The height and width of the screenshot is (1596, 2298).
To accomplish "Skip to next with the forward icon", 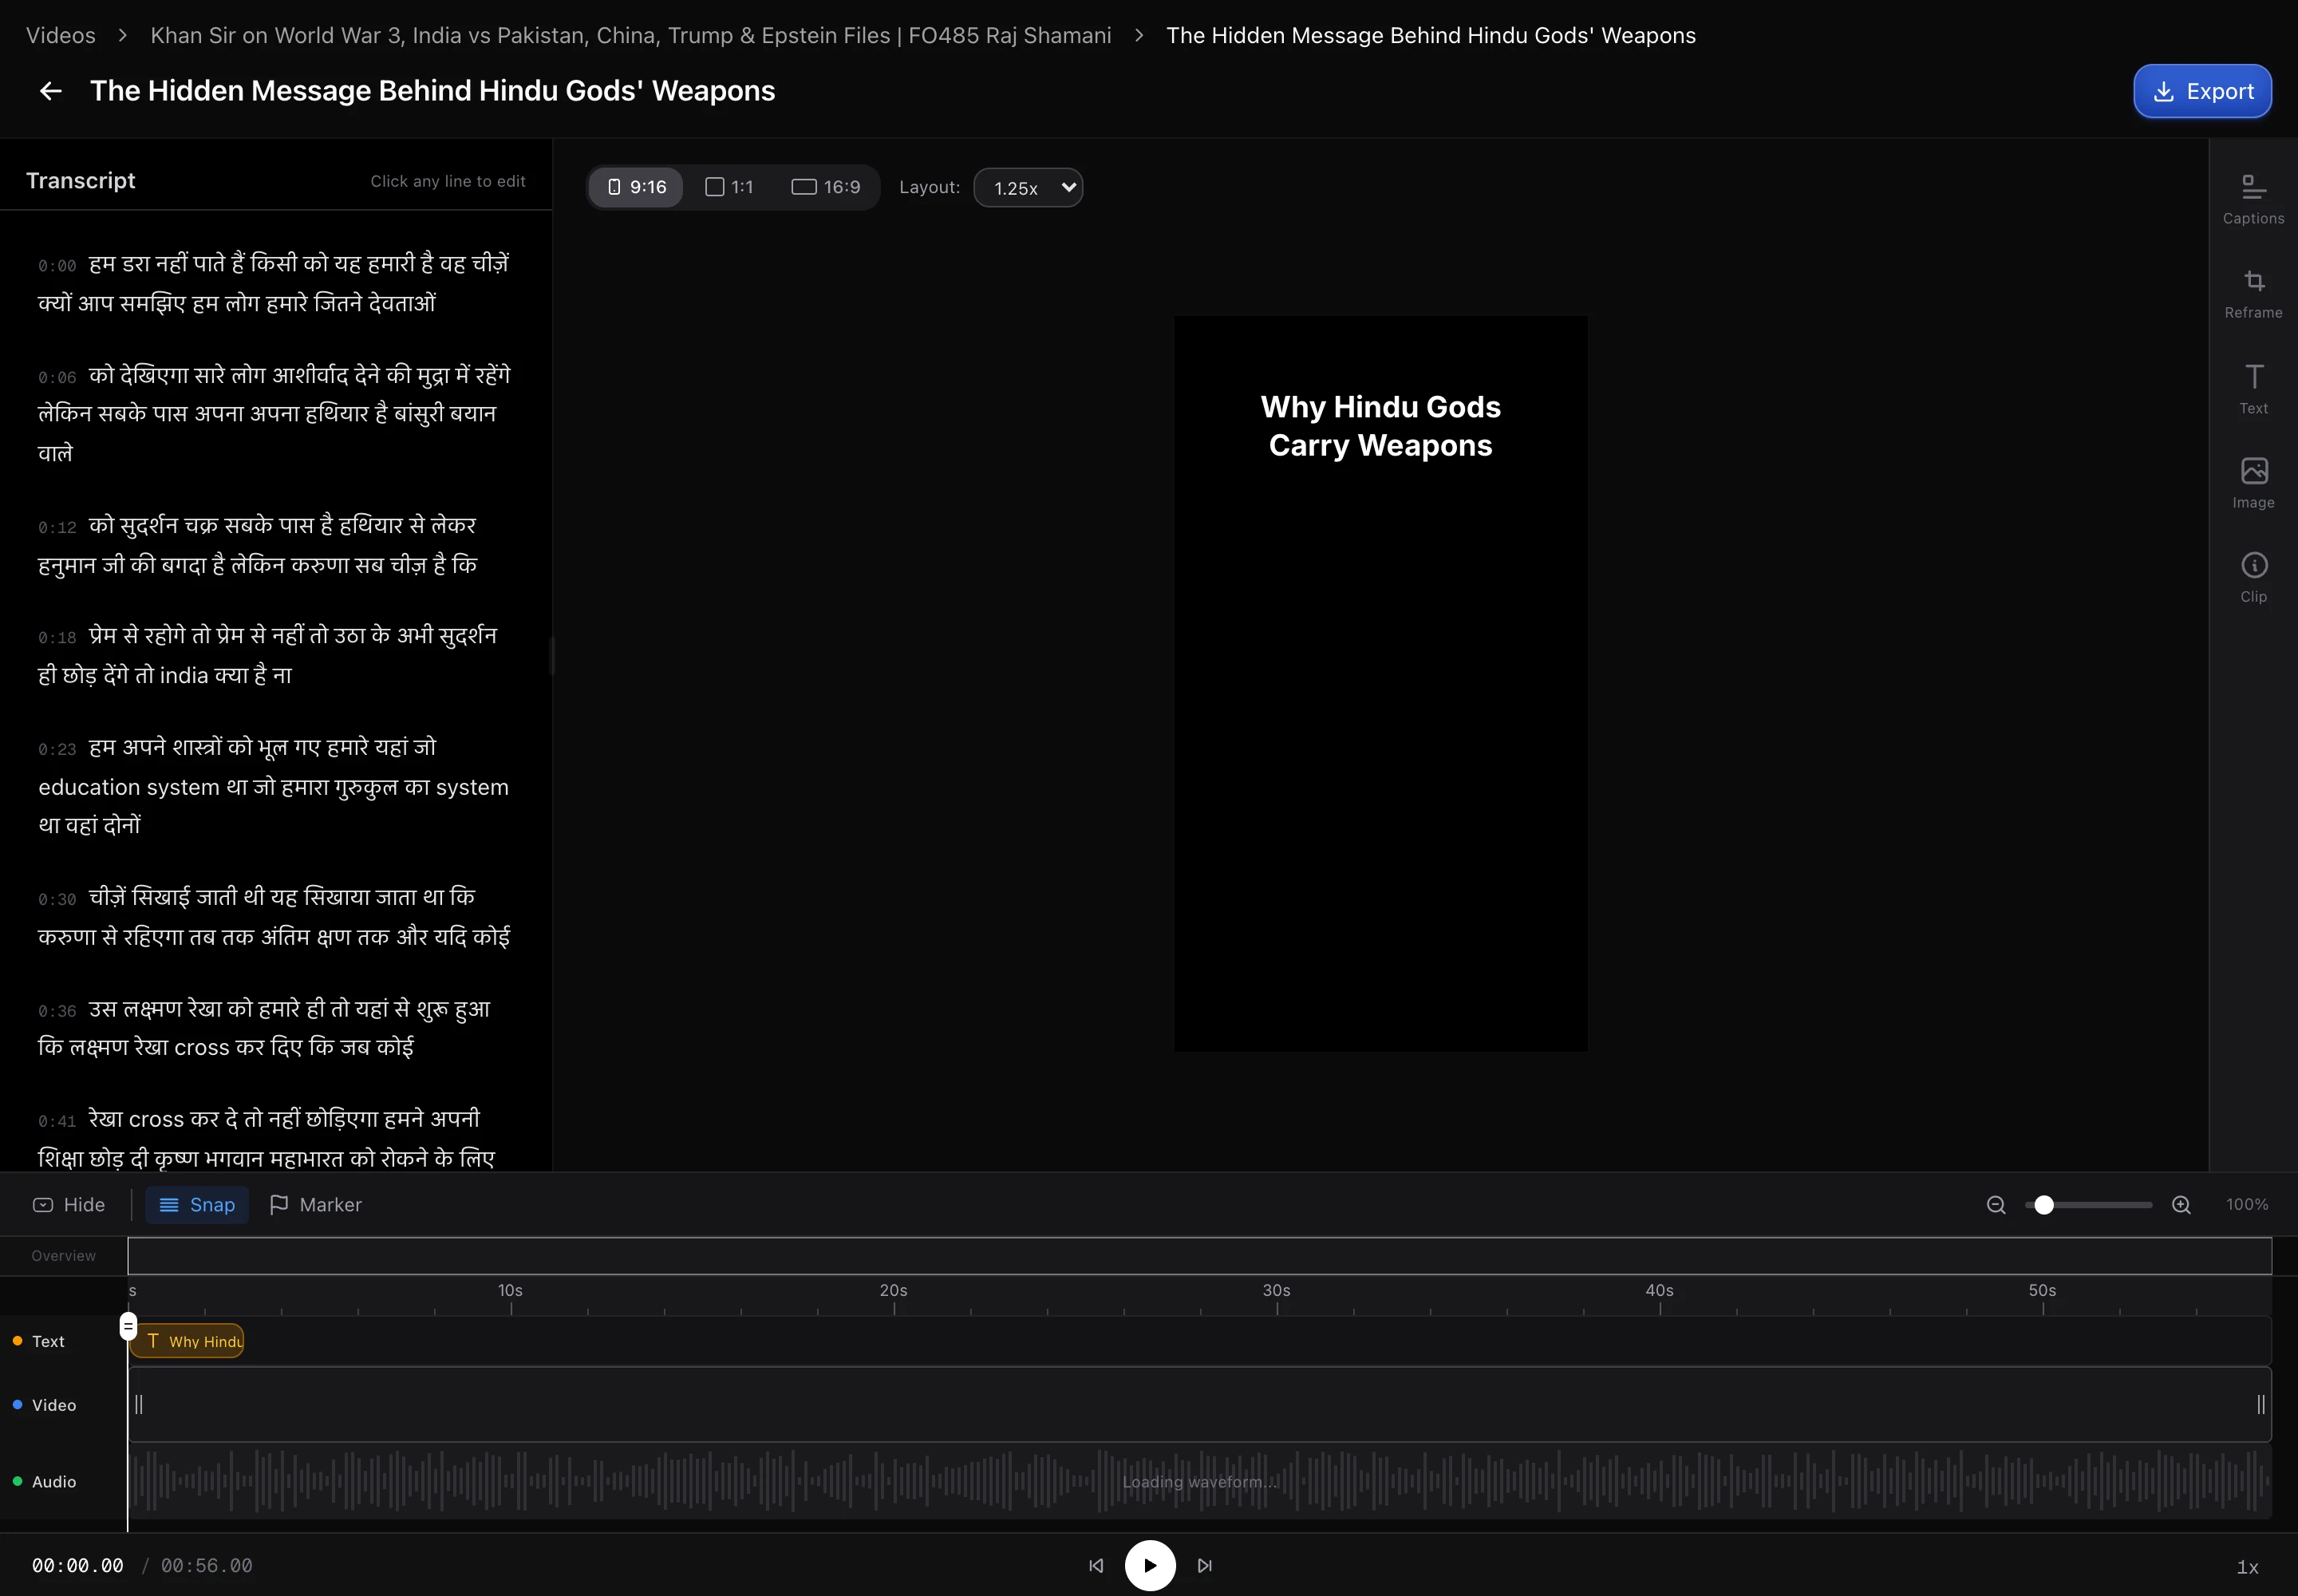I will tap(1204, 1565).
